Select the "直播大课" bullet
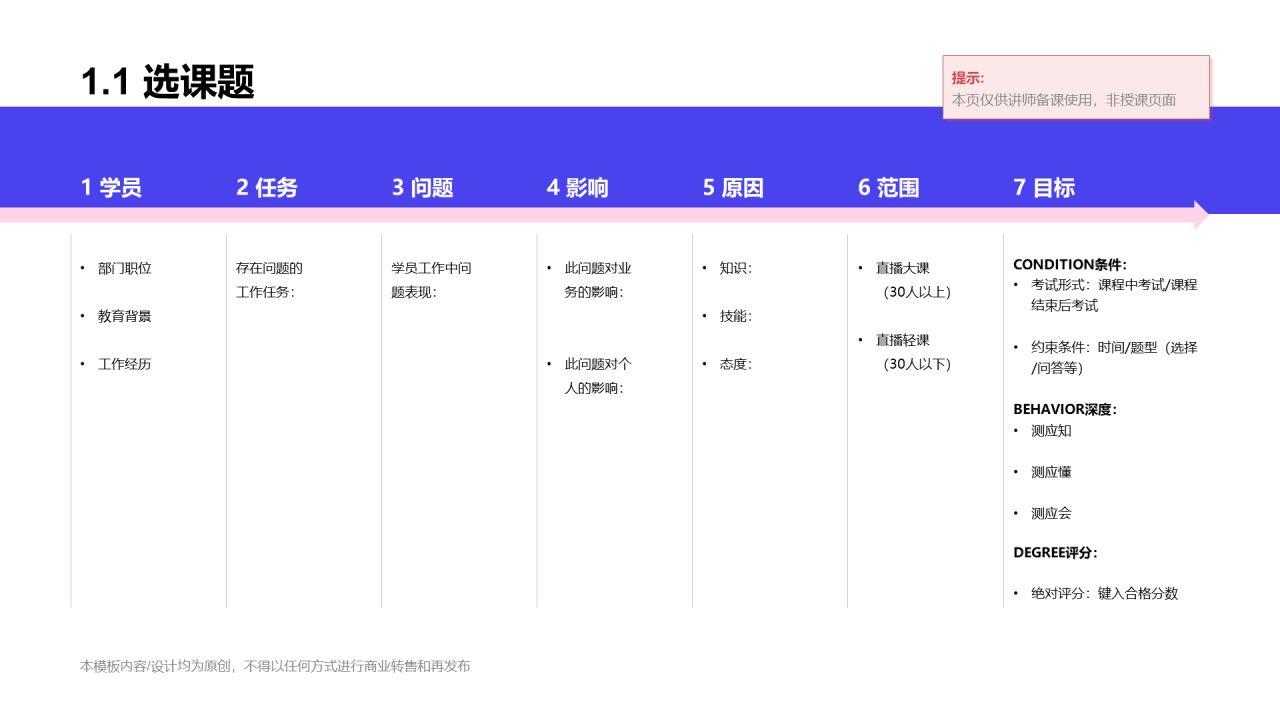This screenshot has height=720, width=1280. click(903, 269)
